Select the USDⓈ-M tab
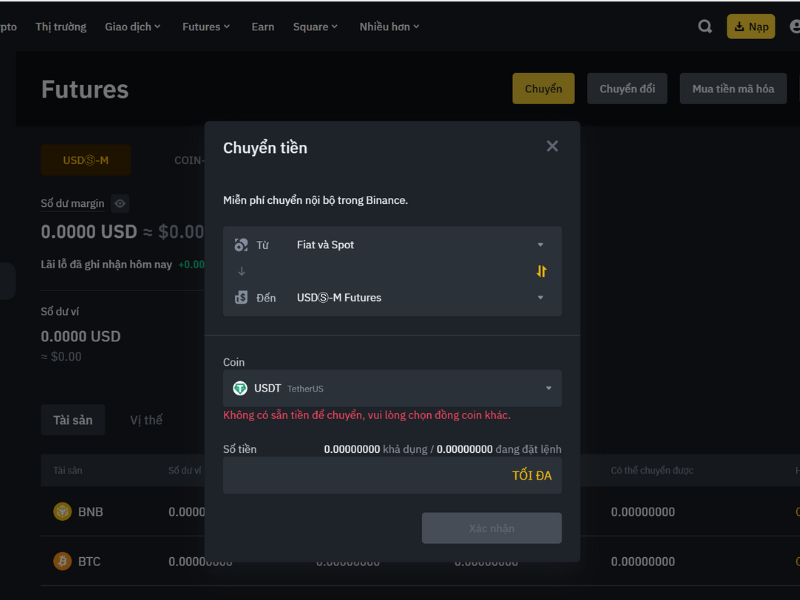This screenshot has height=600, width=800. pos(86,160)
